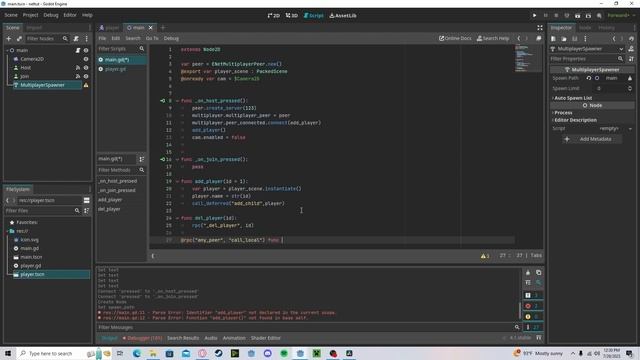Jump to the del_player method in list

(x=109, y=209)
